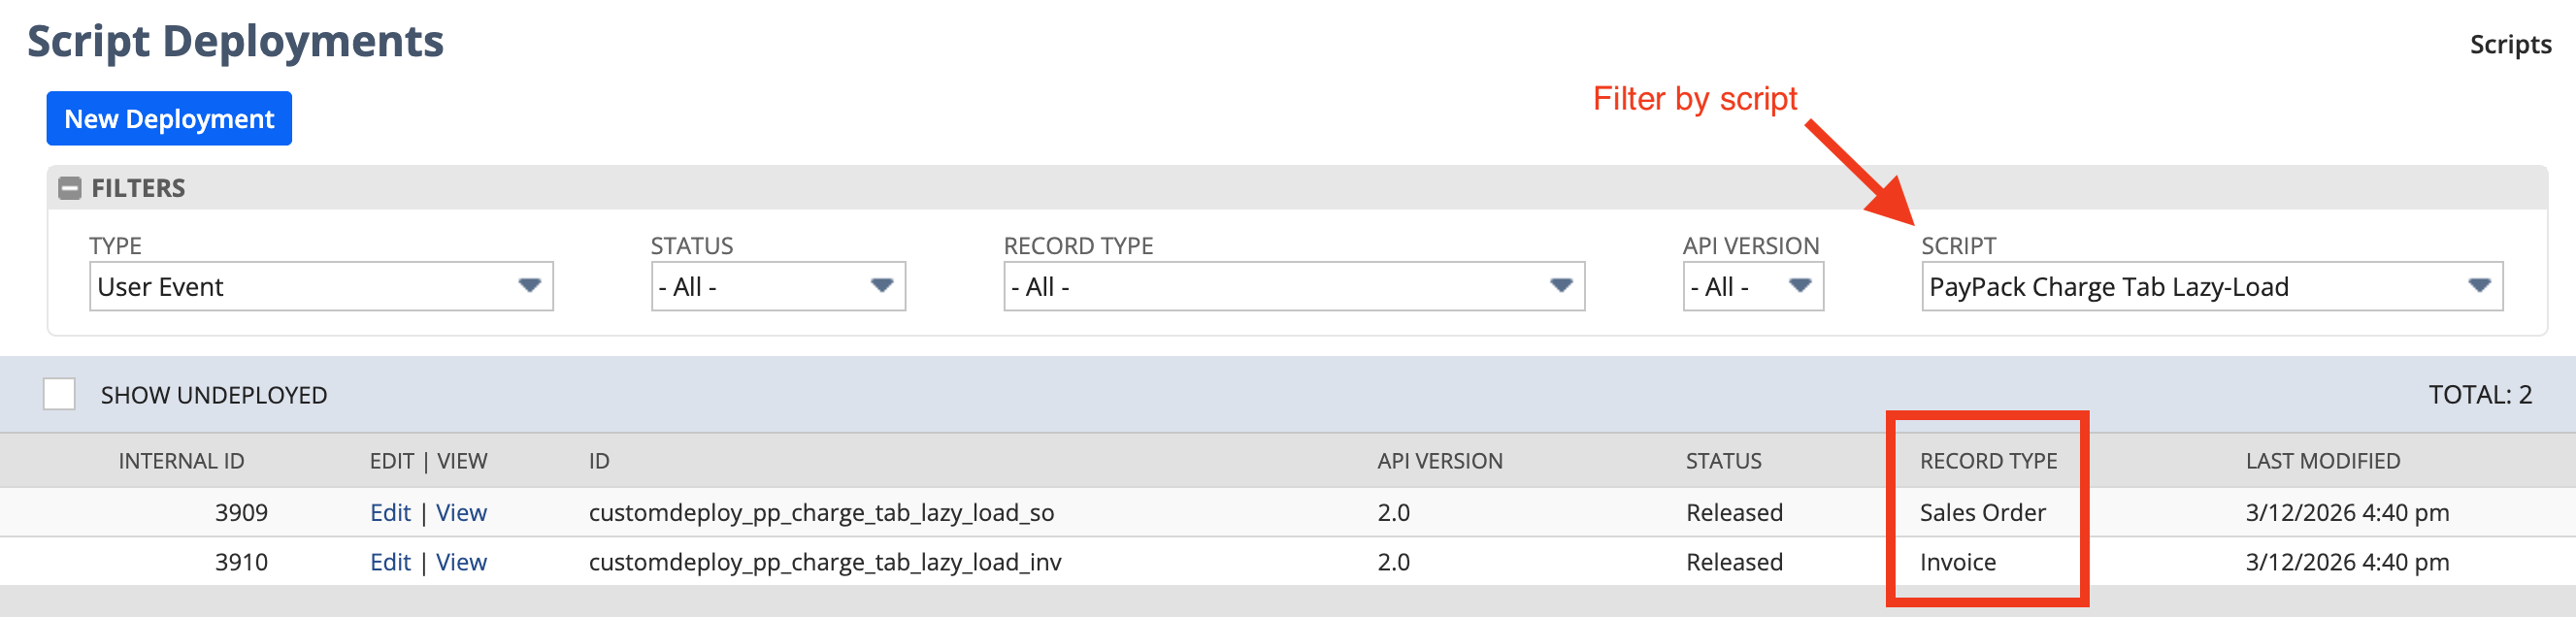Open the Scripts link in the corner
The image size is (2576, 617).
click(2510, 45)
